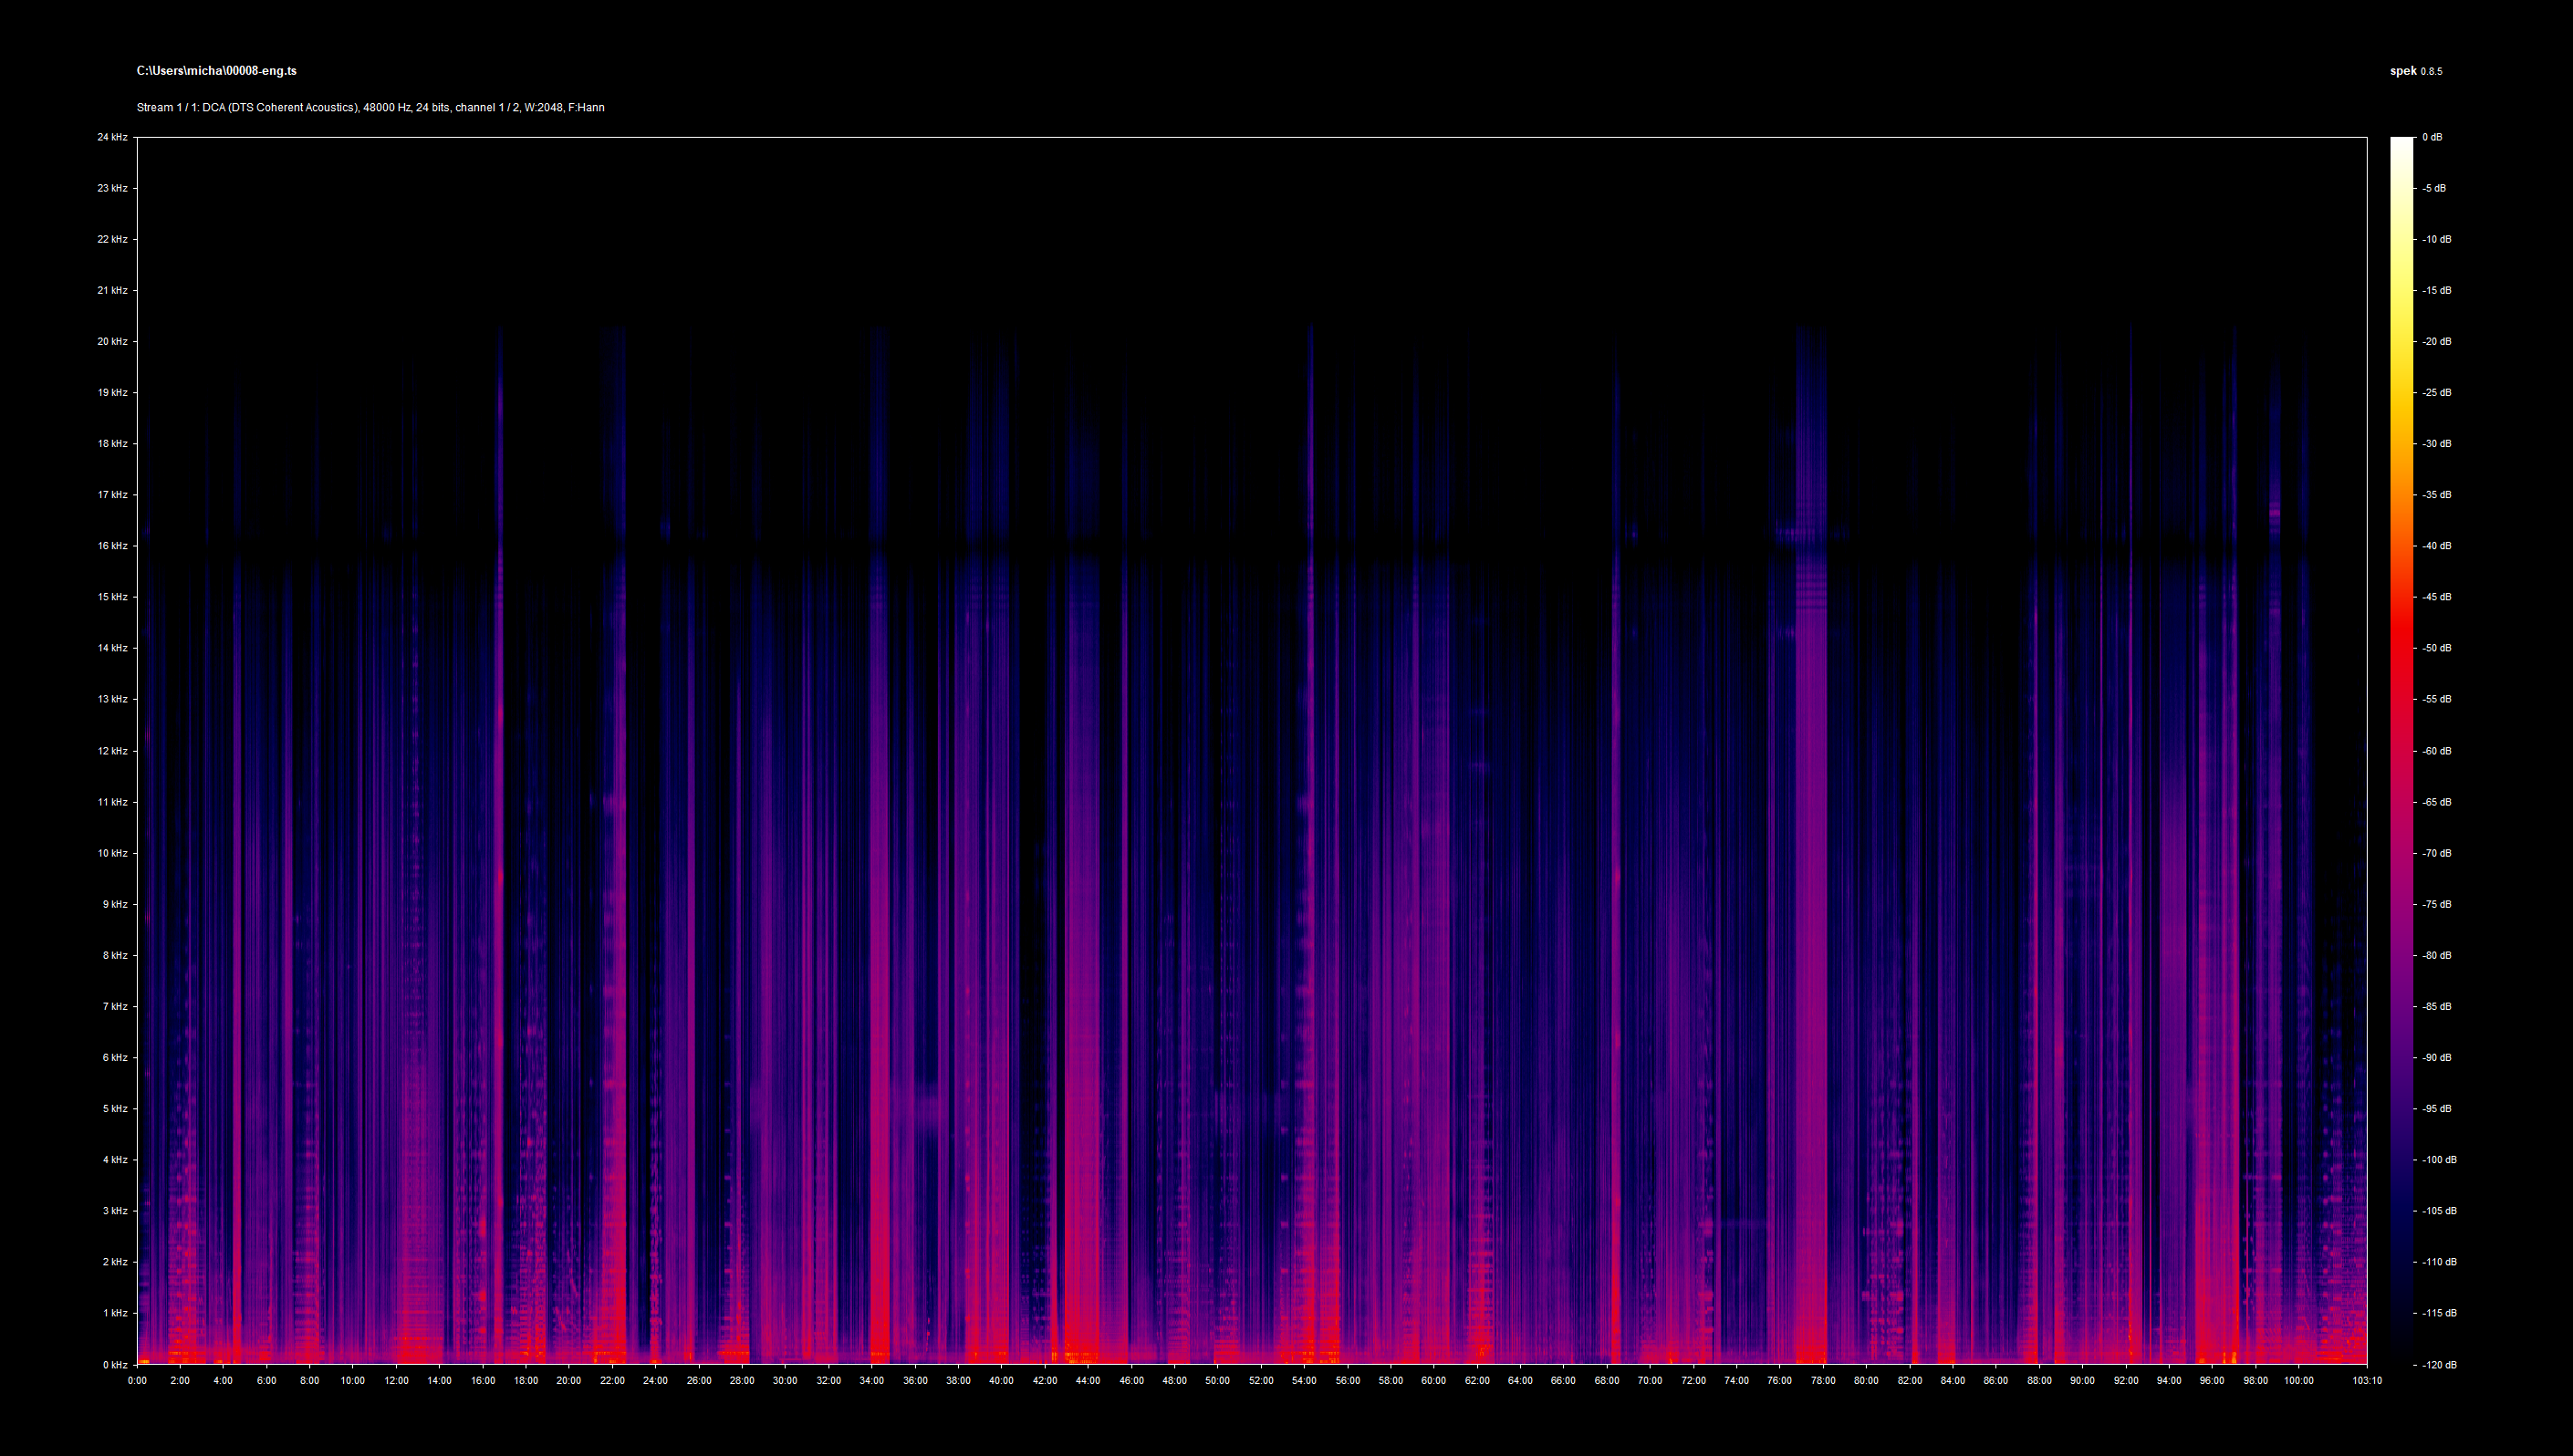Click the file path title 00008-eng.ts
The width and height of the screenshot is (2573, 1456).
pyautogui.click(x=216, y=71)
